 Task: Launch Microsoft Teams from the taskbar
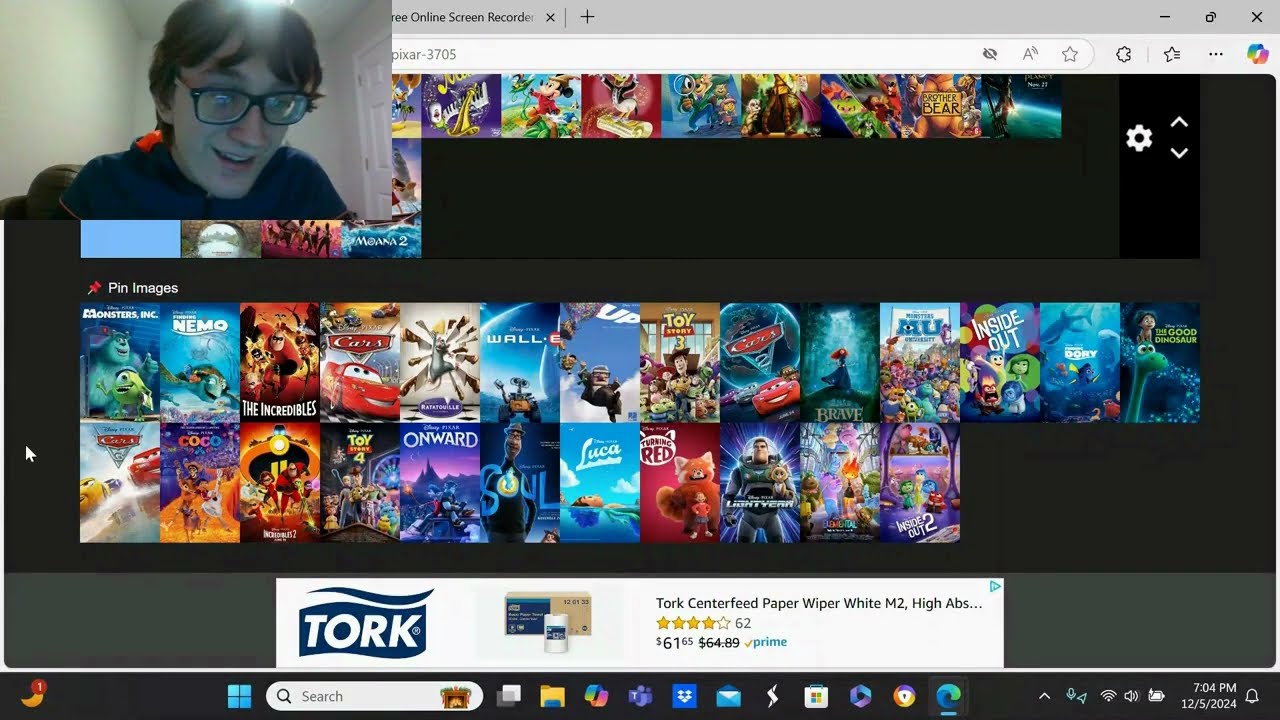coord(640,696)
